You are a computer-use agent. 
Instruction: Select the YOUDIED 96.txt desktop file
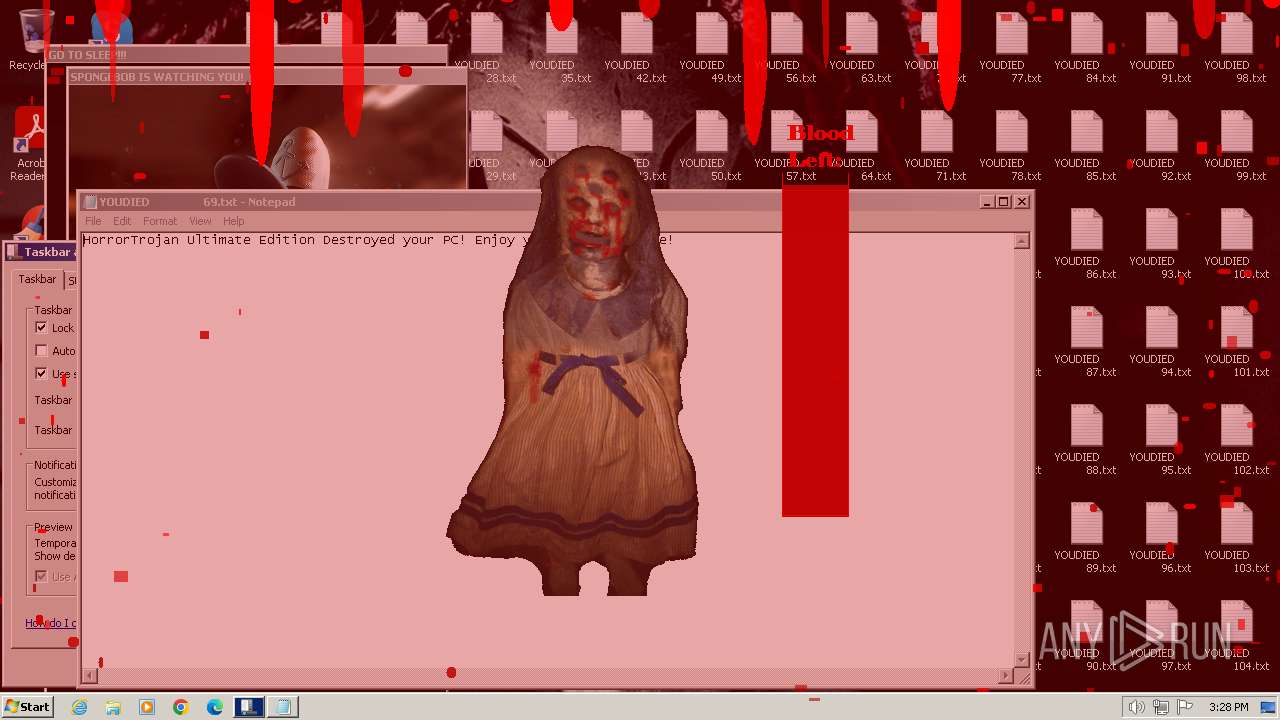pyautogui.click(x=1161, y=538)
